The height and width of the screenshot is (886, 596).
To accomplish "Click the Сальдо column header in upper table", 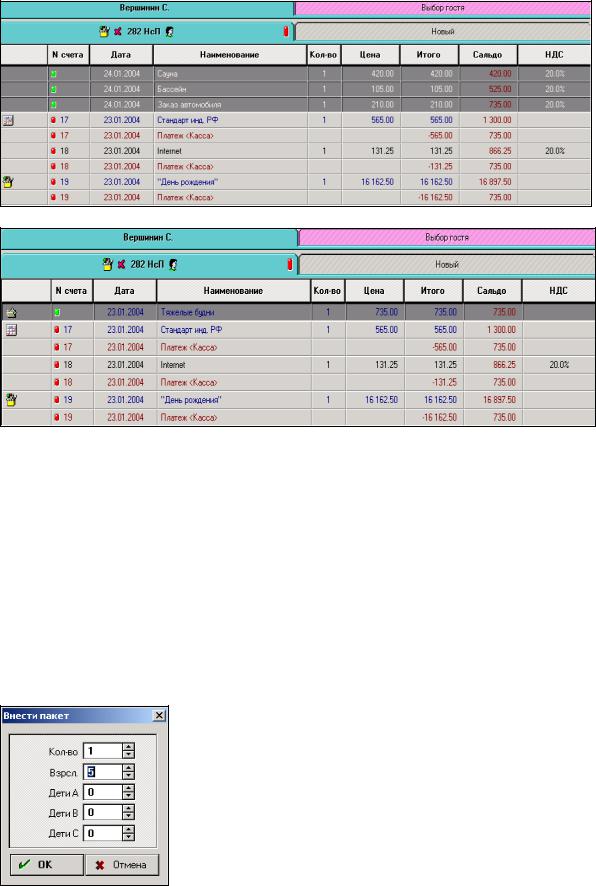I will tap(488, 55).
